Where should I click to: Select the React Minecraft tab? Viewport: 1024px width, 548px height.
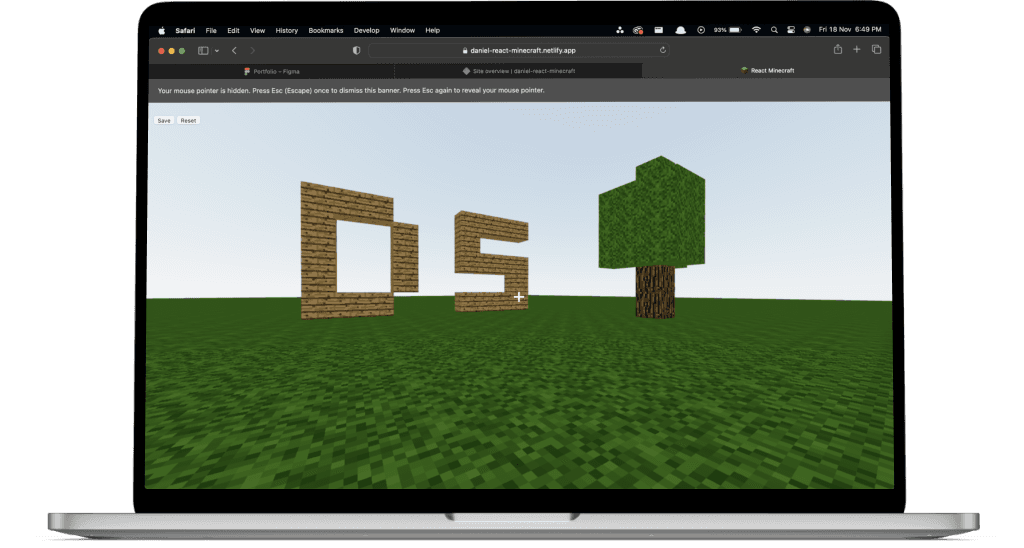click(766, 71)
